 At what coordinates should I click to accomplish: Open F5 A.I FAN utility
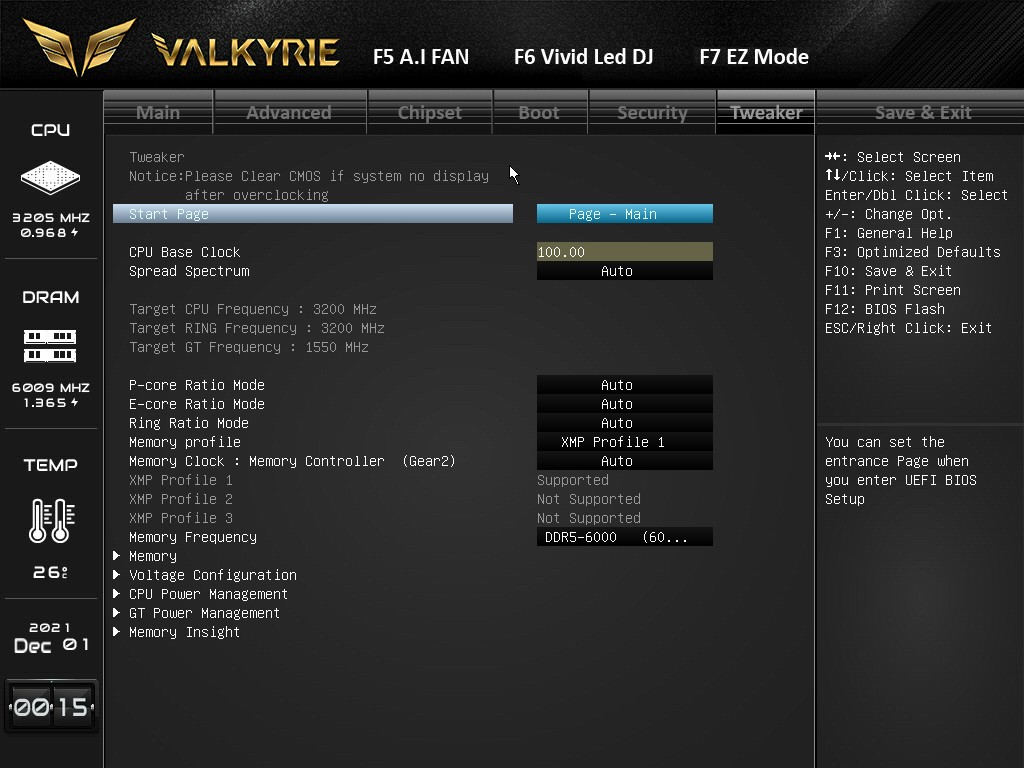(x=421, y=57)
